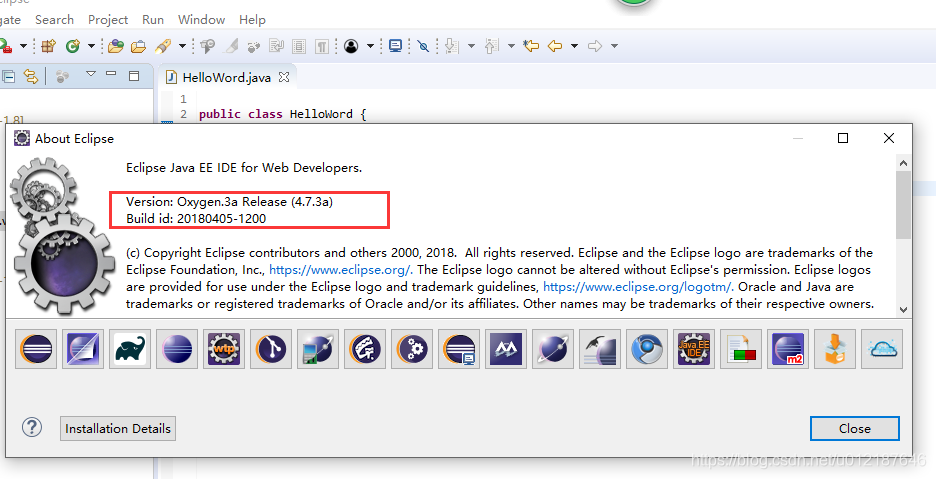Click the Search flashlight toolbar icon
Image resolution: width=936 pixels, height=479 pixels.
tap(162, 46)
